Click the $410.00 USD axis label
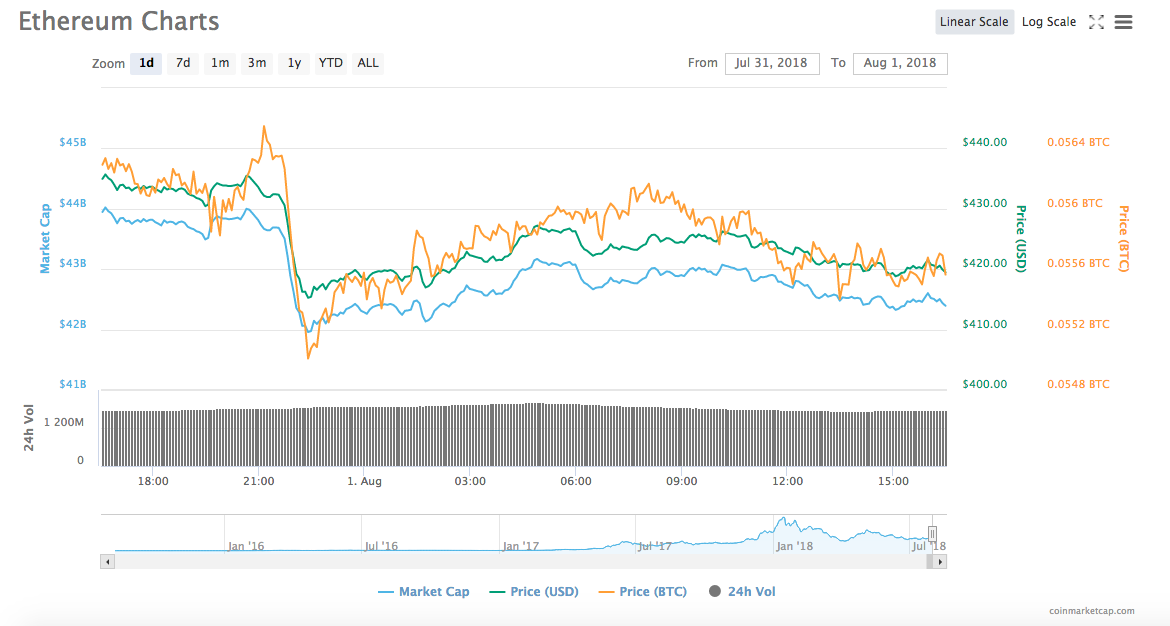Screen dimensions: 1170x626 [x=984, y=325]
